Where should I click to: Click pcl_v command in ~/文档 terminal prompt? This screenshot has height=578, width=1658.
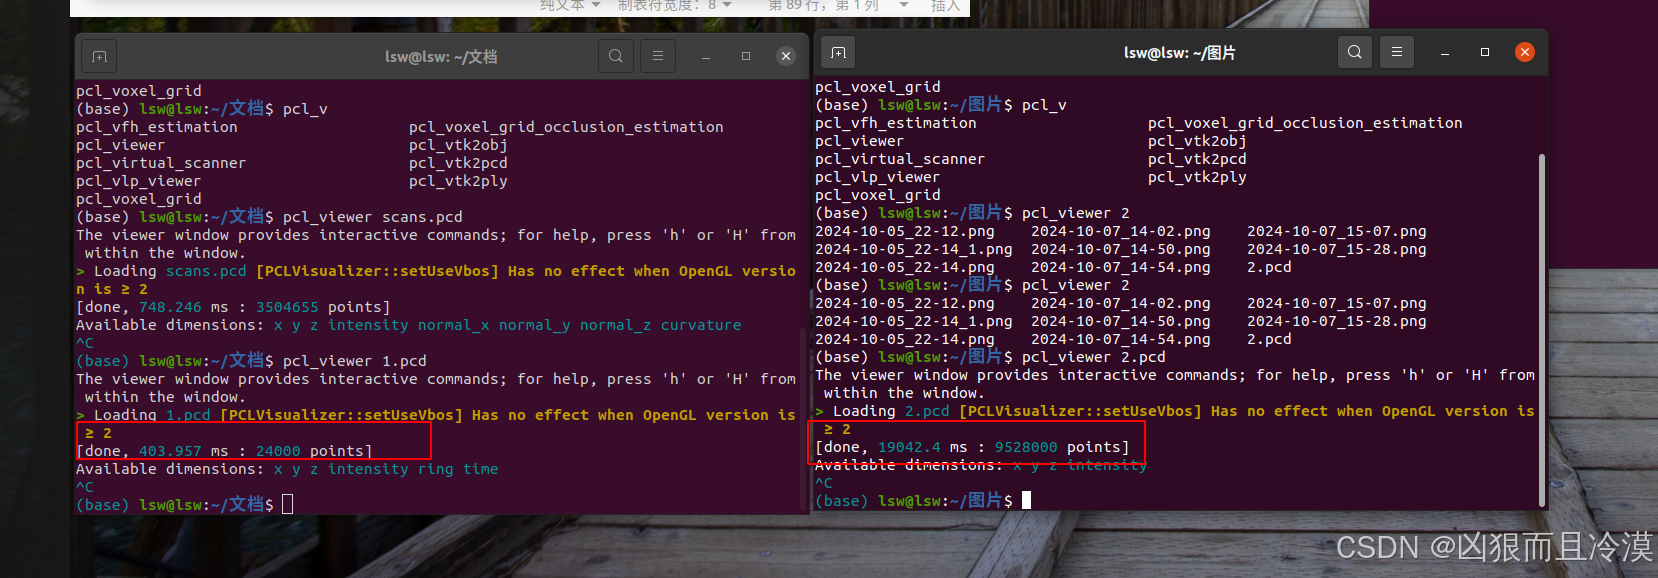[x=305, y=109]
